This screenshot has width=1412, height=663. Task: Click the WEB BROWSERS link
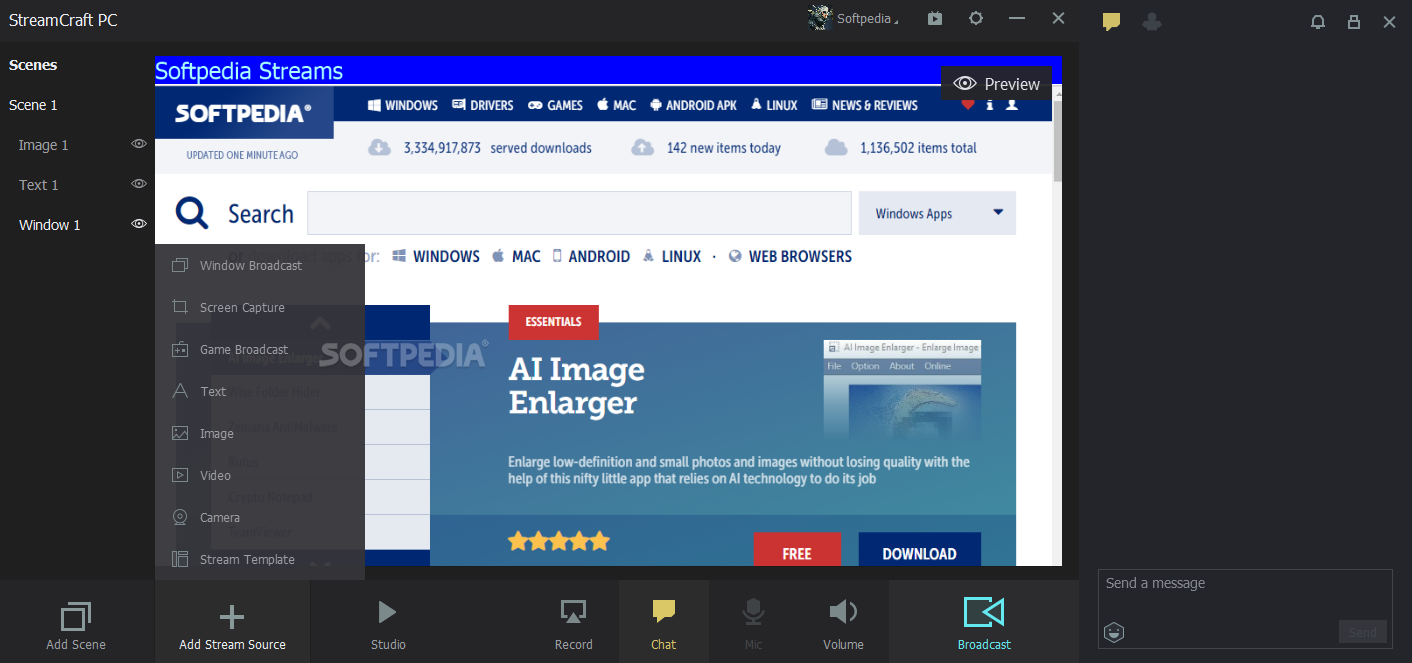790,256
